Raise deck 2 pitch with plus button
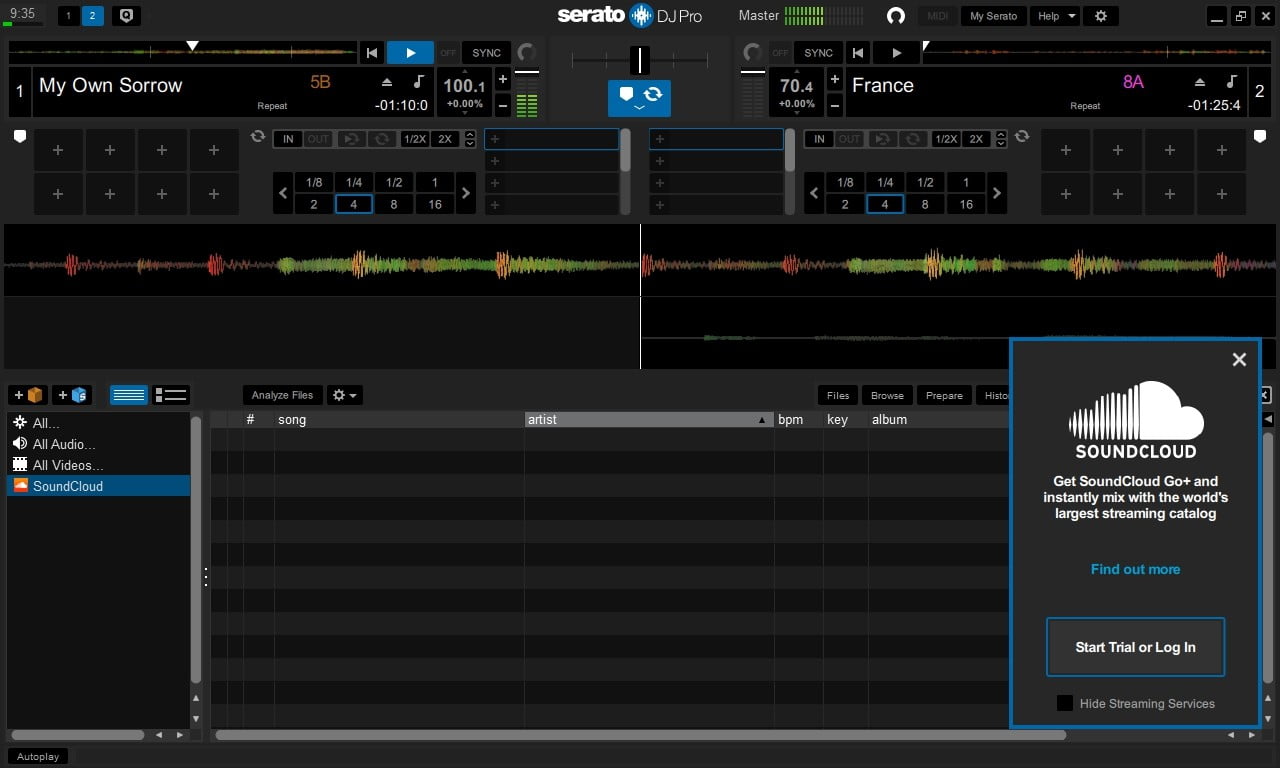 point(835,80)
